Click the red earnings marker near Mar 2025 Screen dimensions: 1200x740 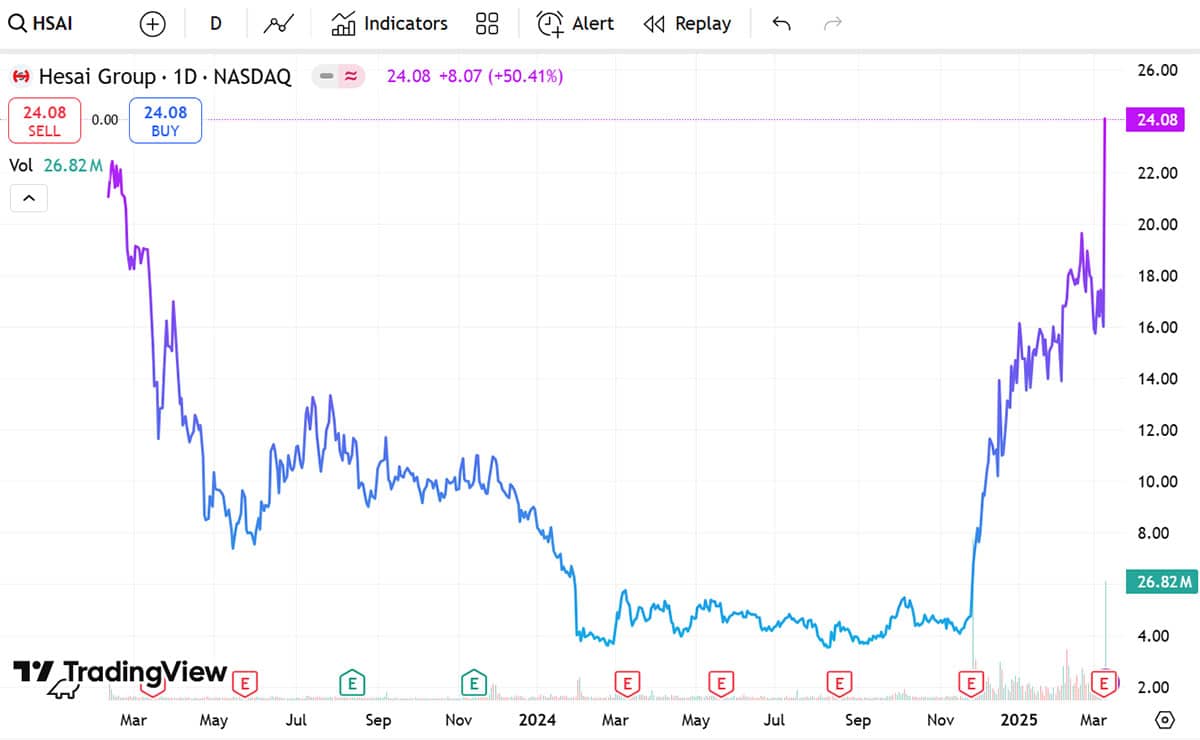(x=1104, y=684)
